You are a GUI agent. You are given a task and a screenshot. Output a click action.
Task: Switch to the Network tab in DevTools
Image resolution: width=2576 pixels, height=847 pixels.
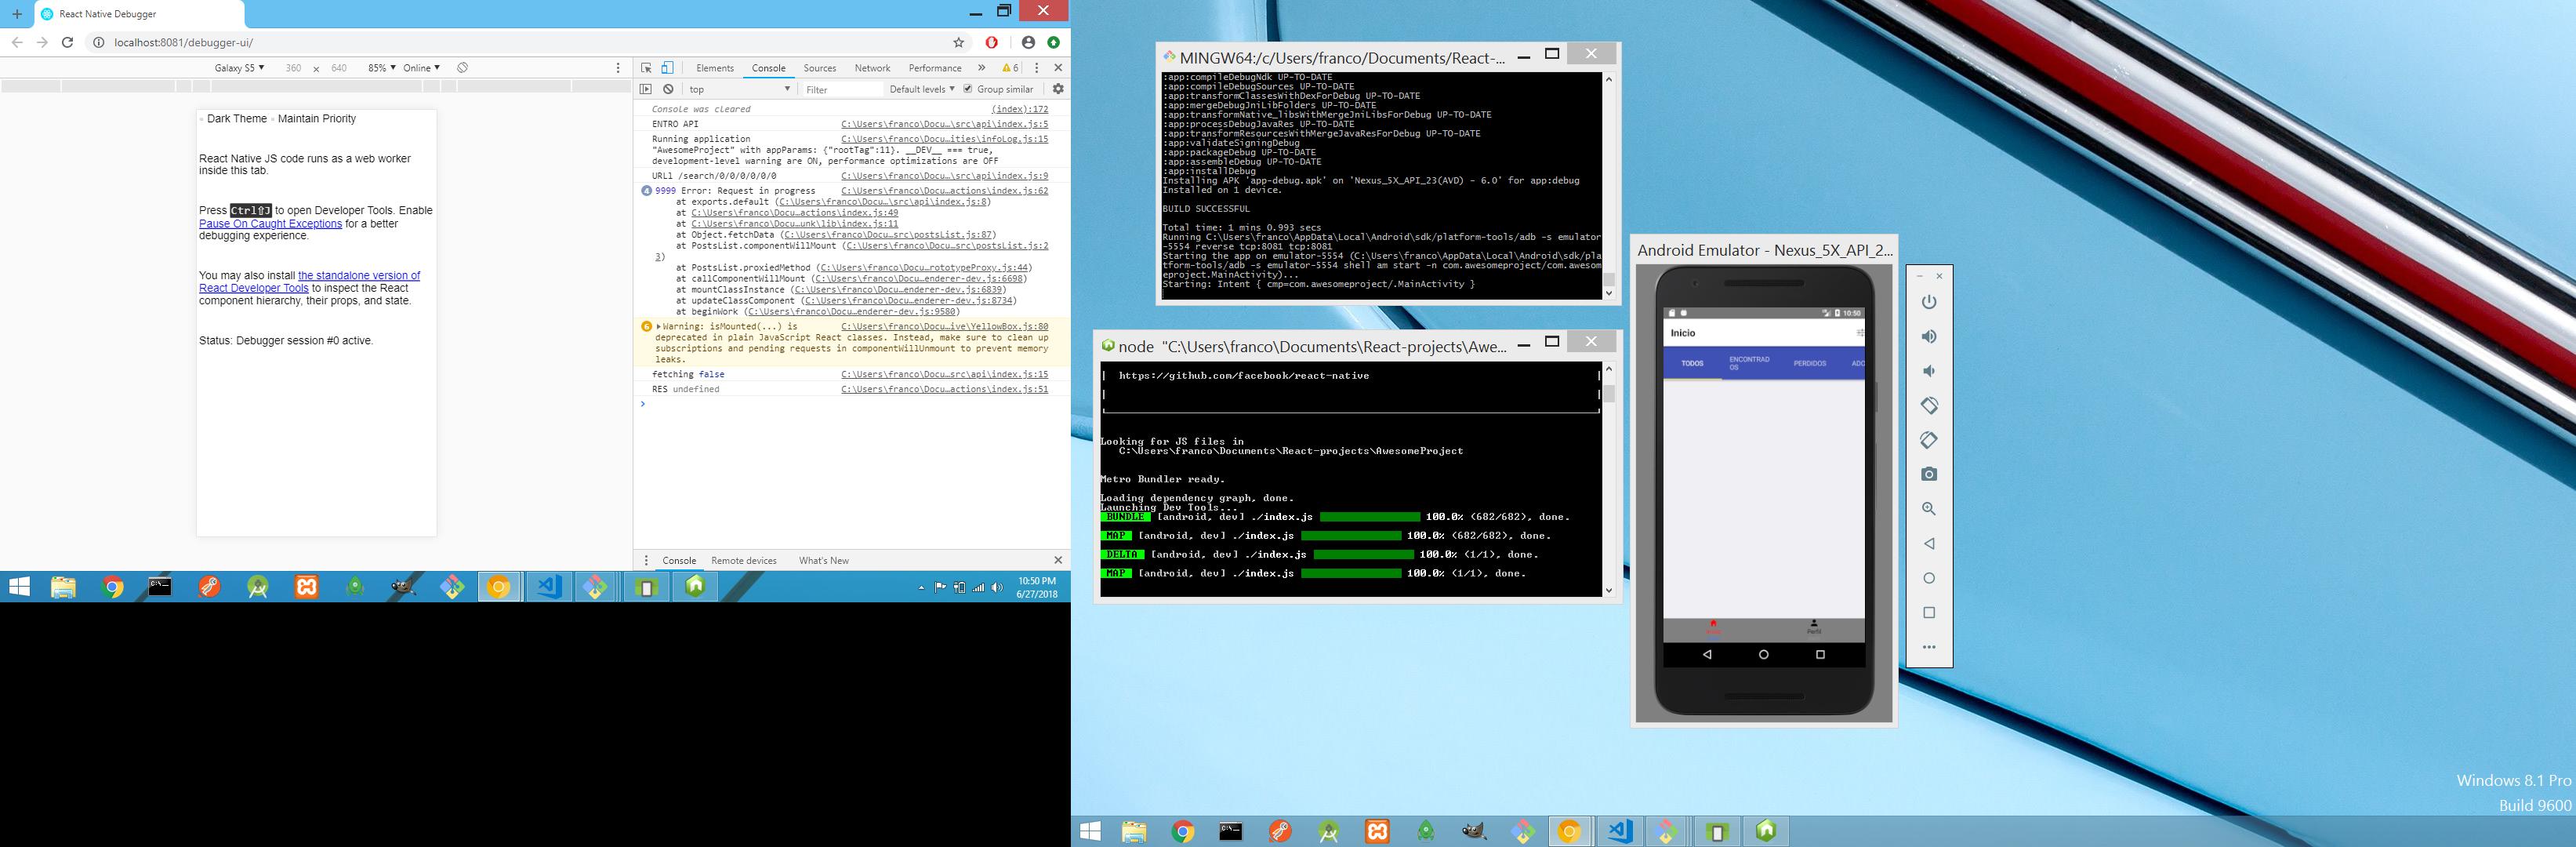click(872, 68)
